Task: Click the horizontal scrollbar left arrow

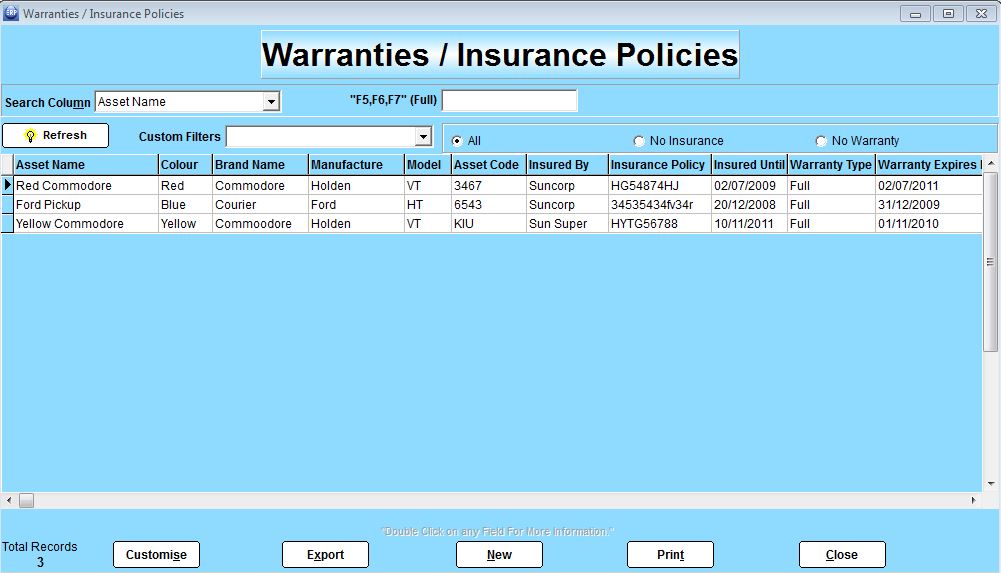Action: [8, 500]
